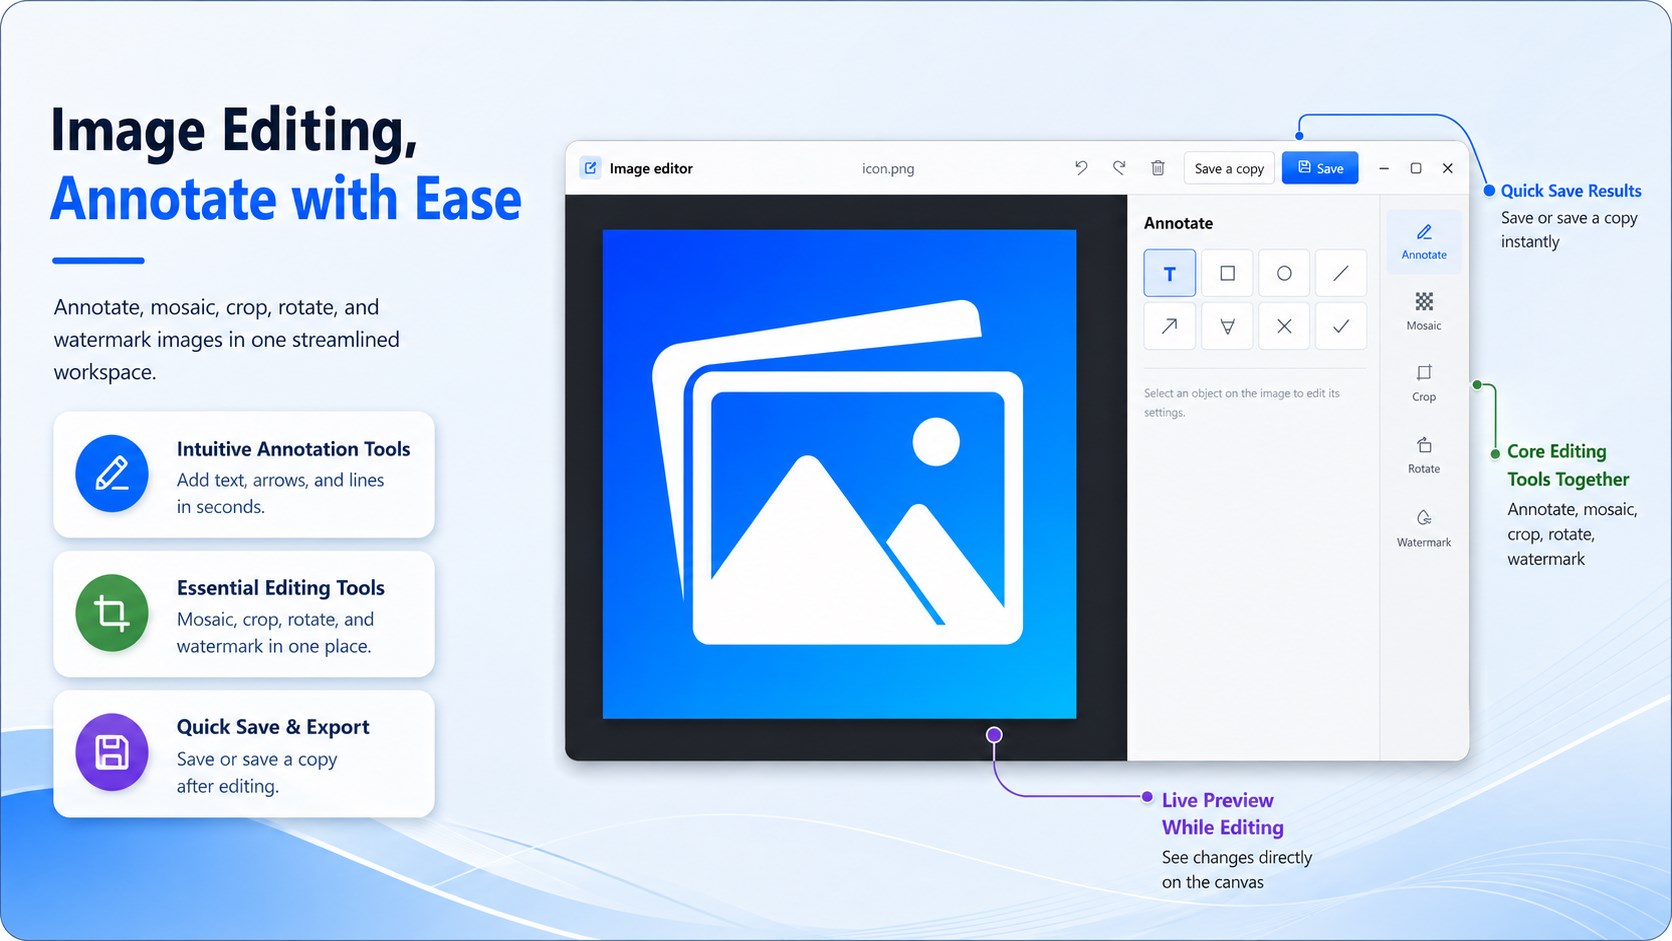
Task: Click the Save a copy button
Action: pos(1229,168)
